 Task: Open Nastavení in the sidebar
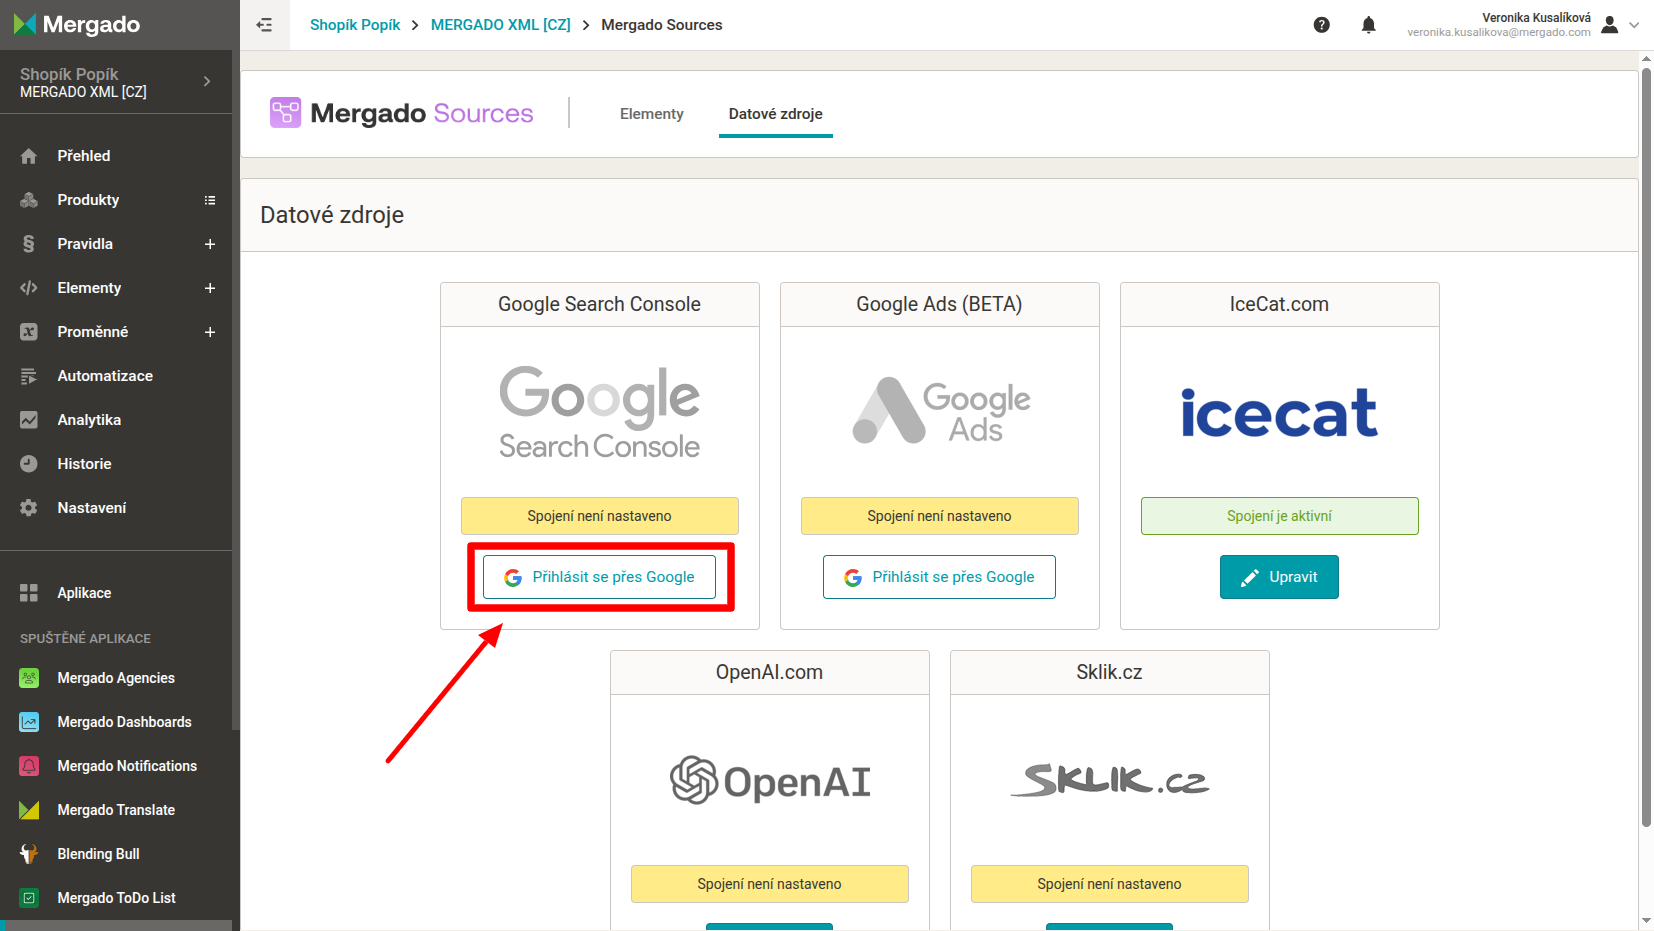[92, 508]
